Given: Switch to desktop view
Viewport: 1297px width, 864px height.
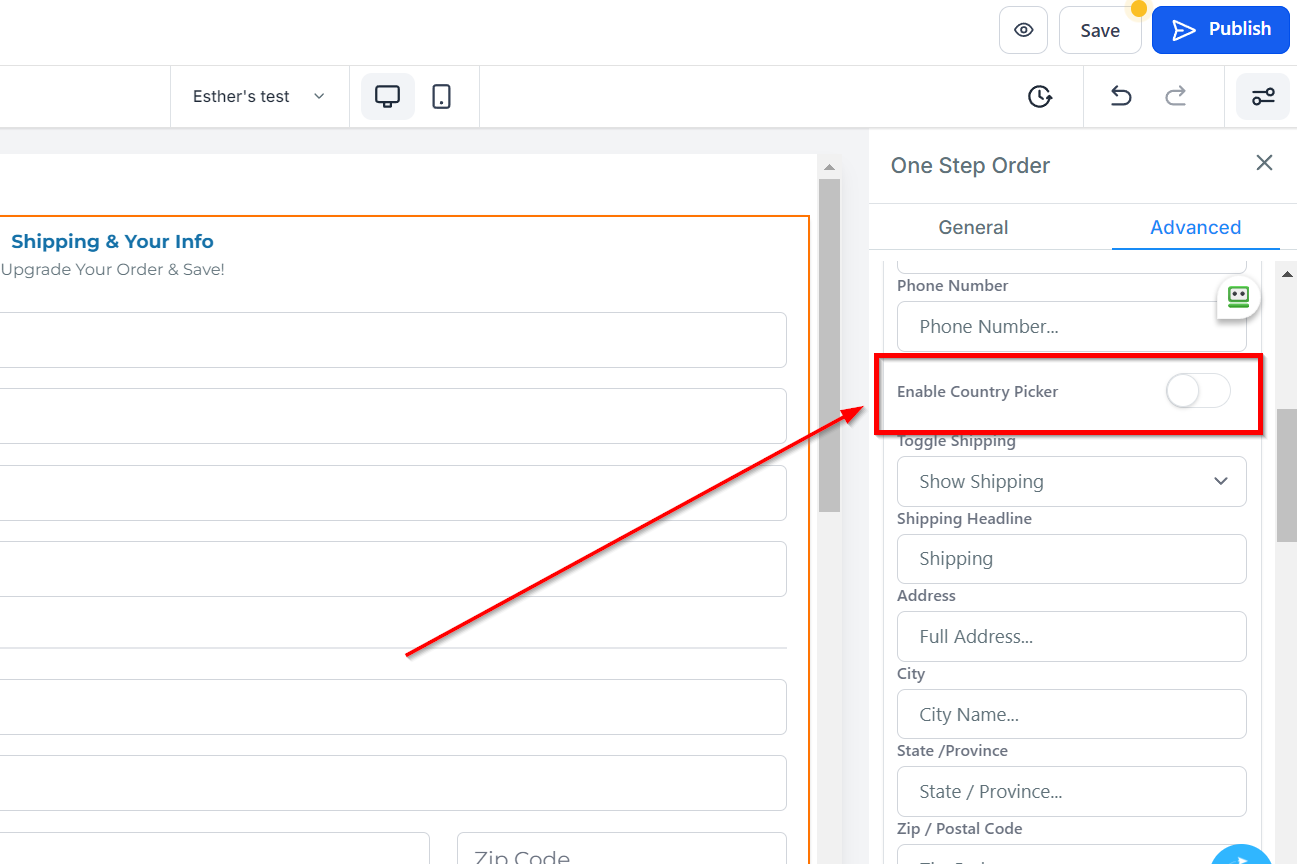Looking at the screenshot, I should pos(387,96).
